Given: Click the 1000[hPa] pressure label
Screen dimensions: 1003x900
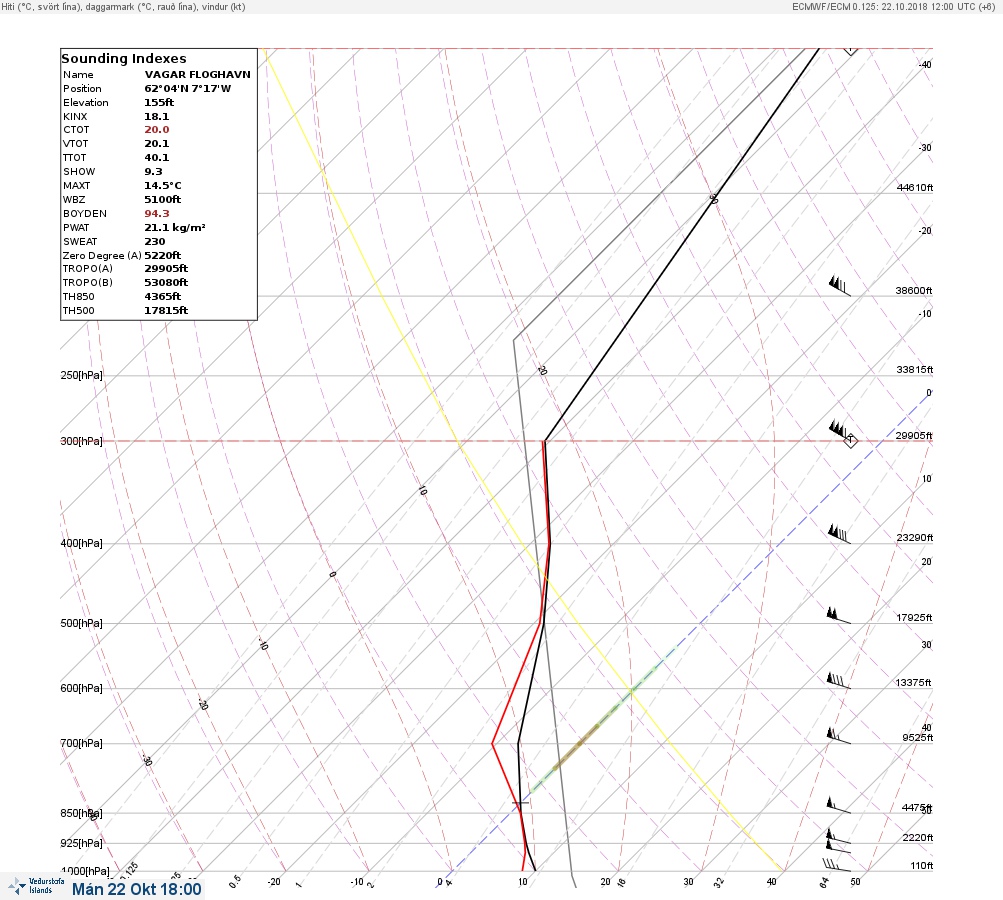Looking at the screenshot, I should coord(85,871).
